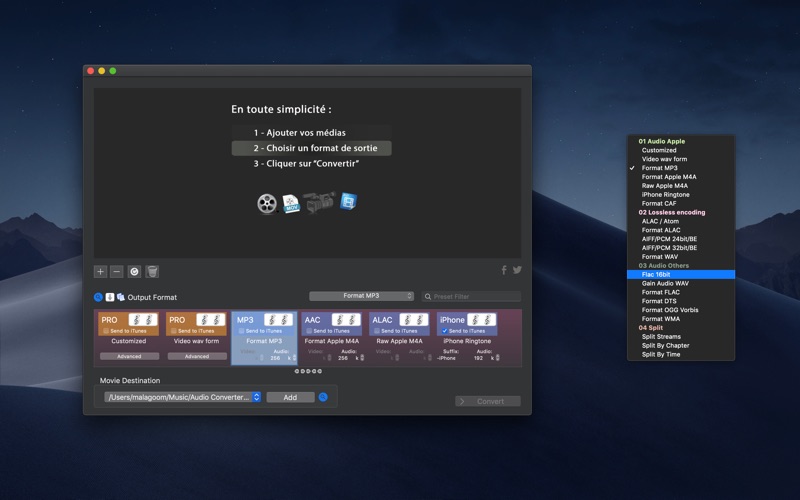Select ALAC / Atom menu entry
This screenshot has height=500, width=800.
pyautogui.click(x=681, y=221)
